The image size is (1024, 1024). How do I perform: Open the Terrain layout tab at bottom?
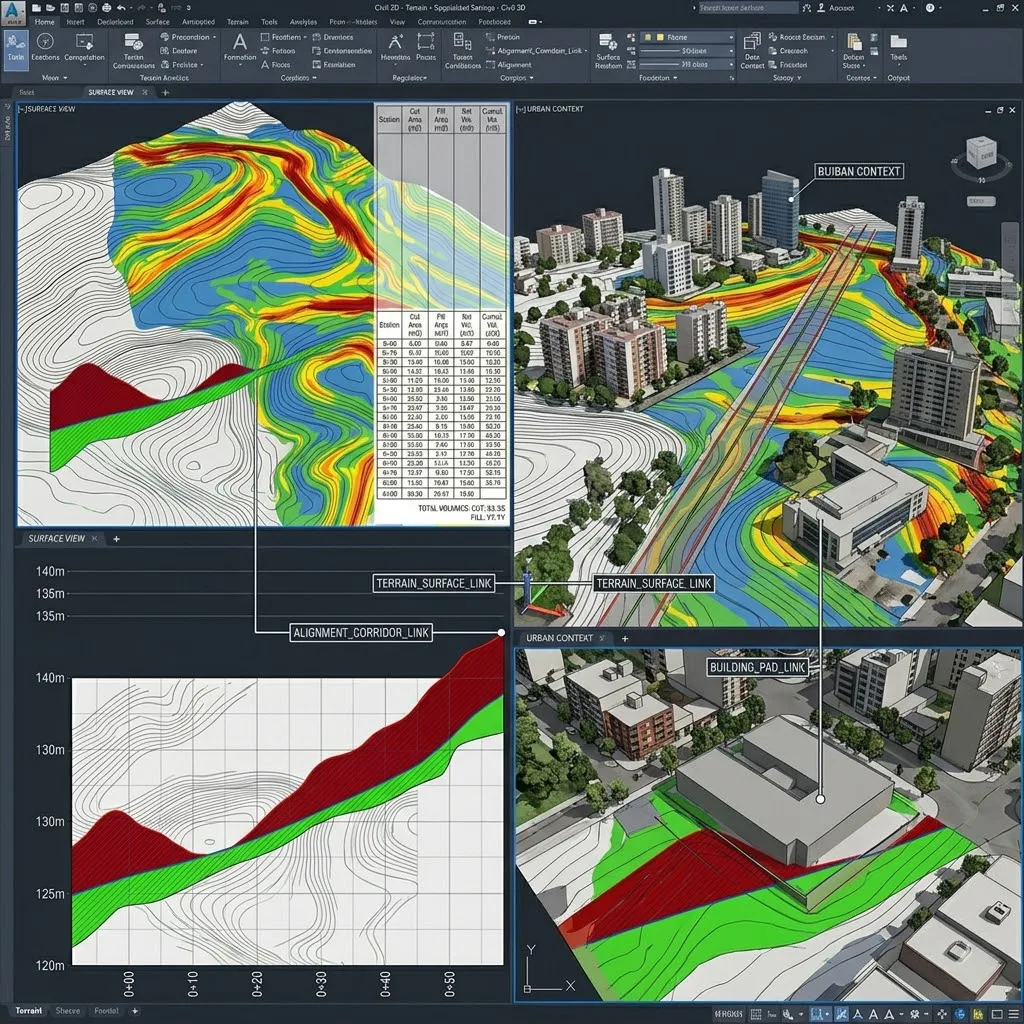coord(30,1011)
